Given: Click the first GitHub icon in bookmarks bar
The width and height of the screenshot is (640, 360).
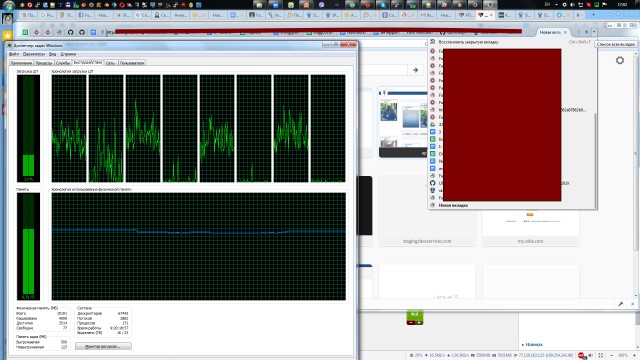Looking at the screenshot, I should click(71, 32).
